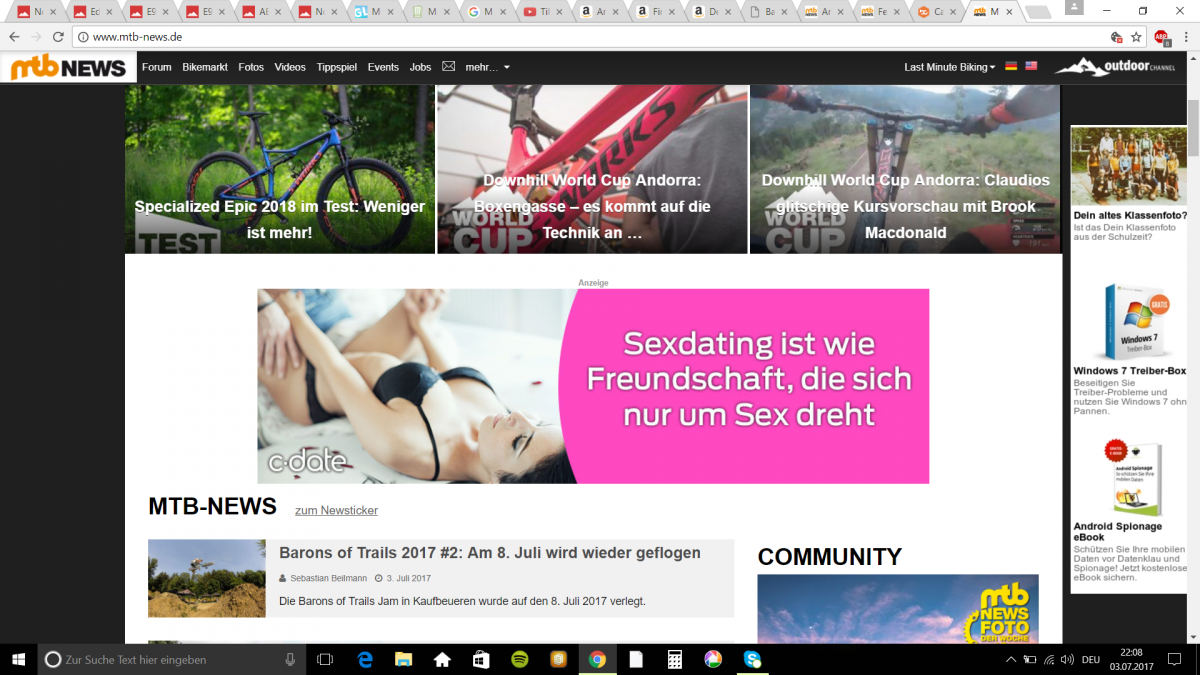Follow the 'zum Newsticker' link
The height and width of the screenshot is (675, 1200).
coord(336,510)
